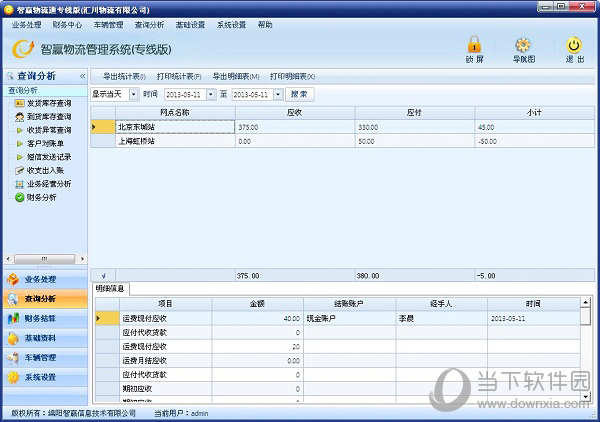Click sidebar scroll left arrow
600x422 pixels.
click(8, 259)
